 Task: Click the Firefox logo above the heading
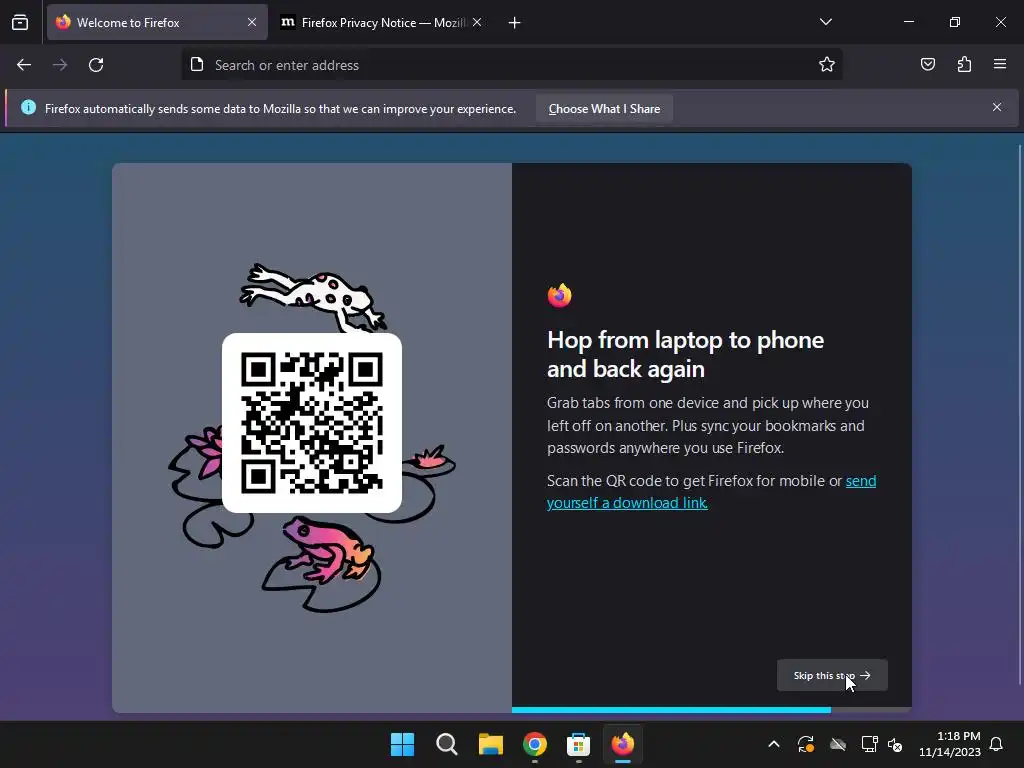click(560, 295)
